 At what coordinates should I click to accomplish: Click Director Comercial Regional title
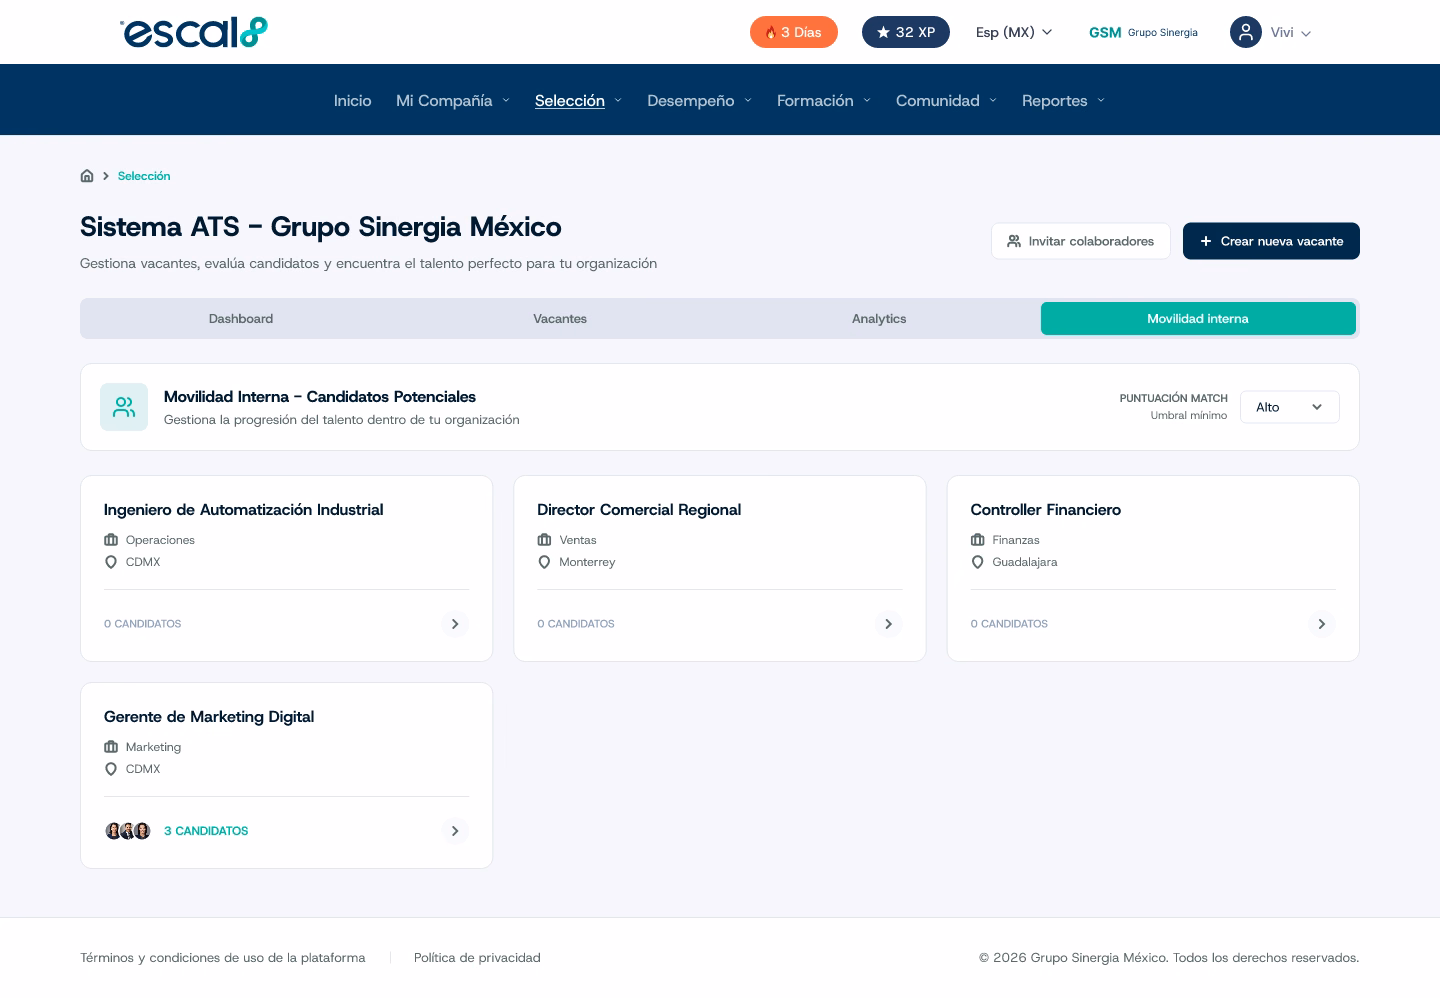(639, 510)
